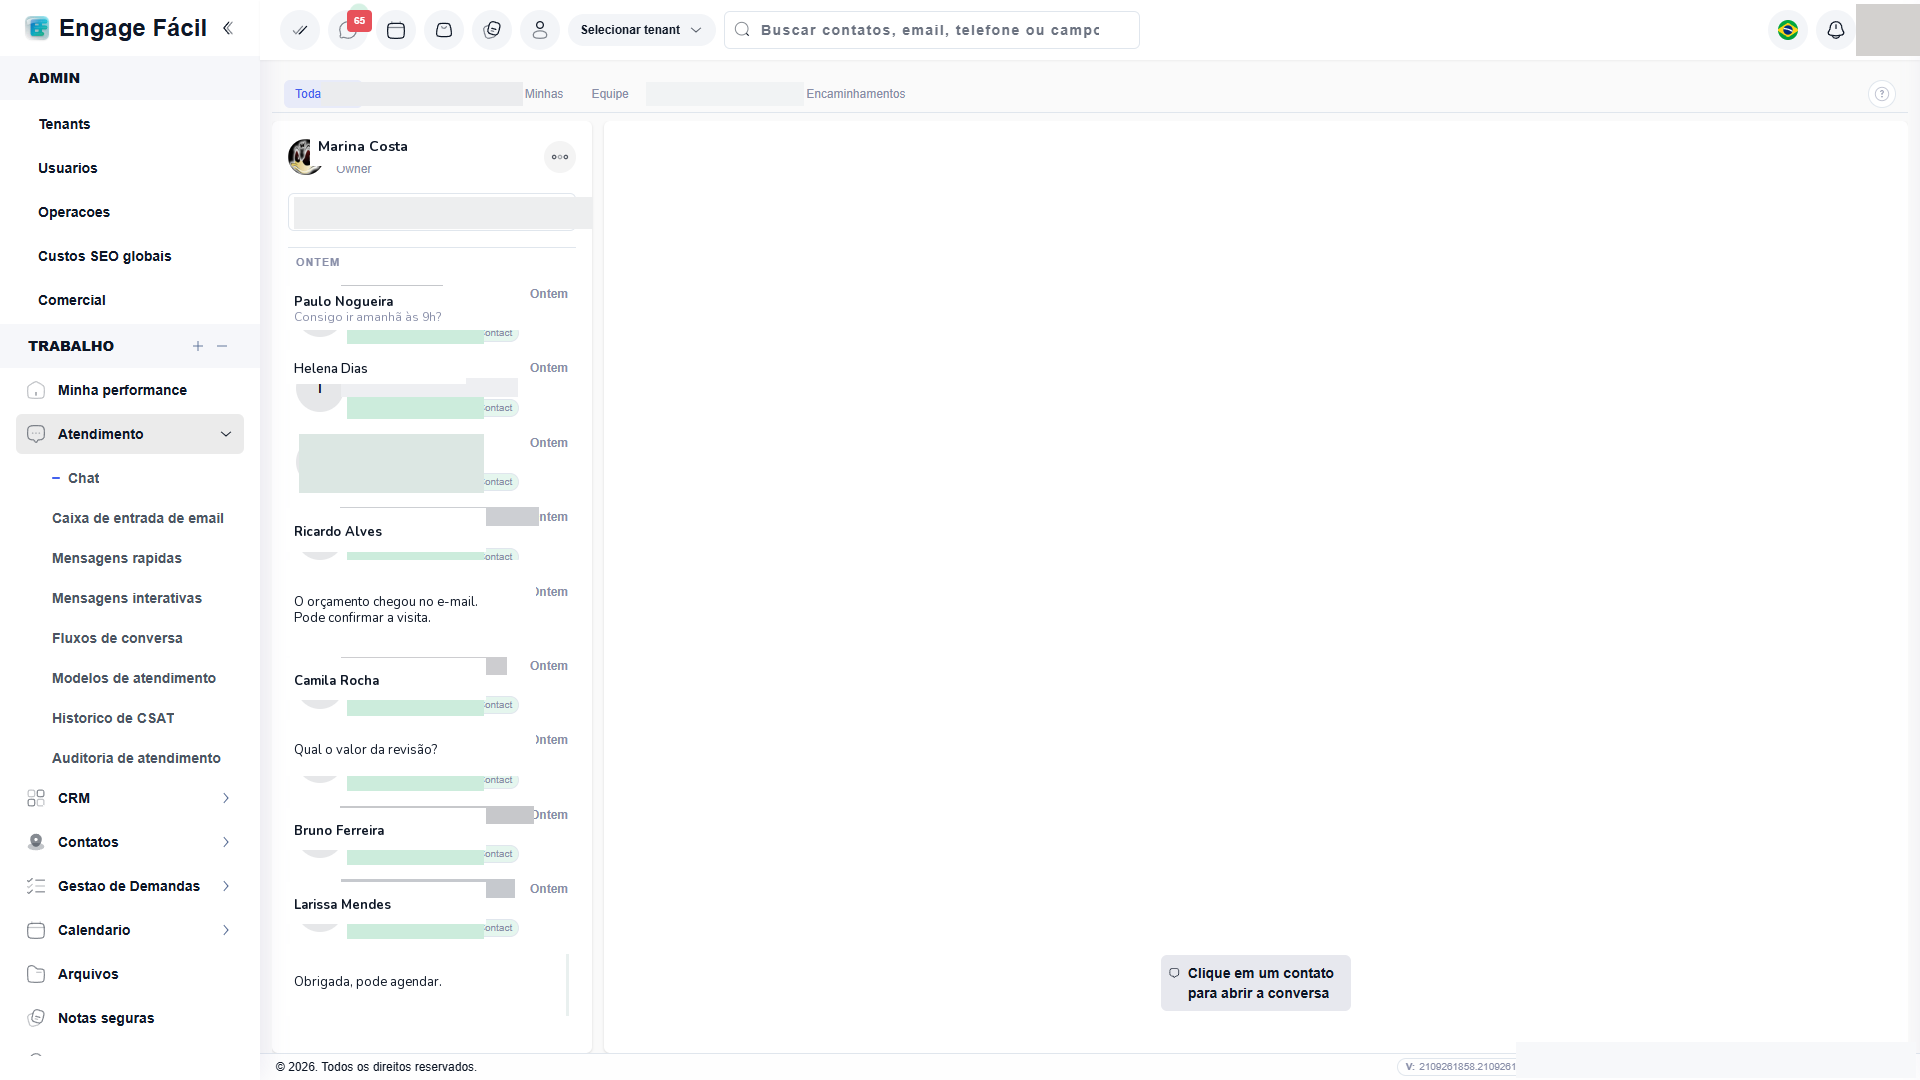Open Tenants admin page

(64, 124)
